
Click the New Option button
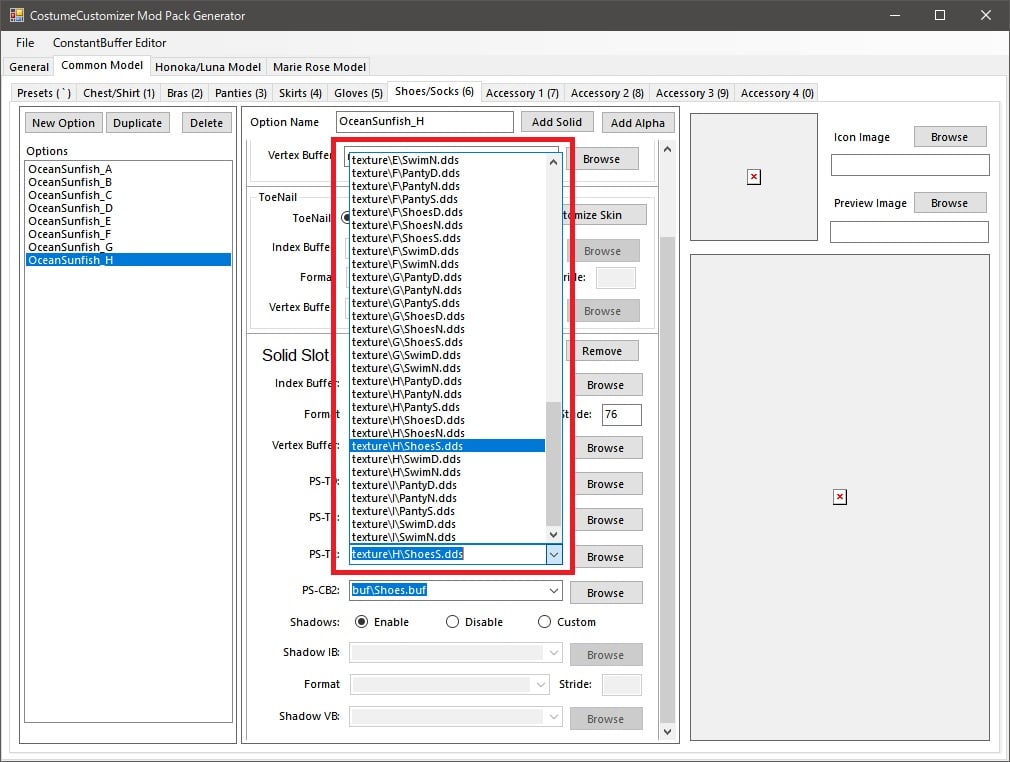tap(63, 123)
